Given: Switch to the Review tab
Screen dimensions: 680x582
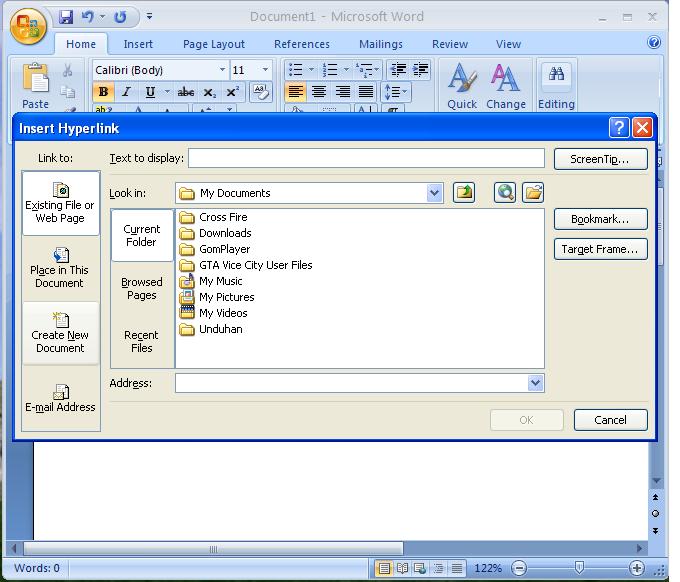Looking at the screenshot, I should pyautogui.click(x=450, y=44).
